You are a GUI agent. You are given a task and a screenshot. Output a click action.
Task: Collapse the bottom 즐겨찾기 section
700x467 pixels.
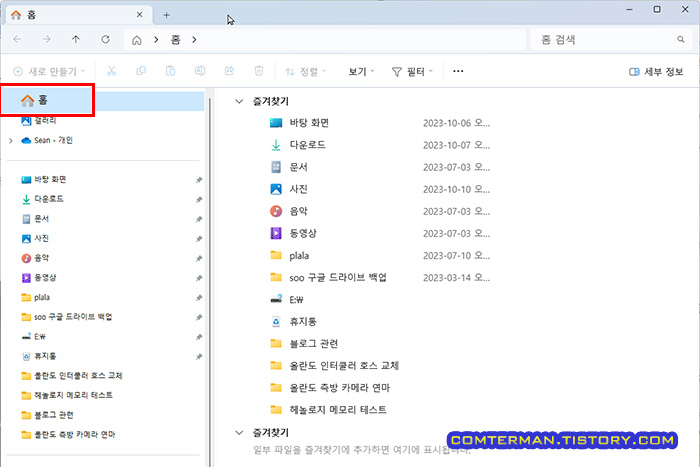tap(239, 433)
